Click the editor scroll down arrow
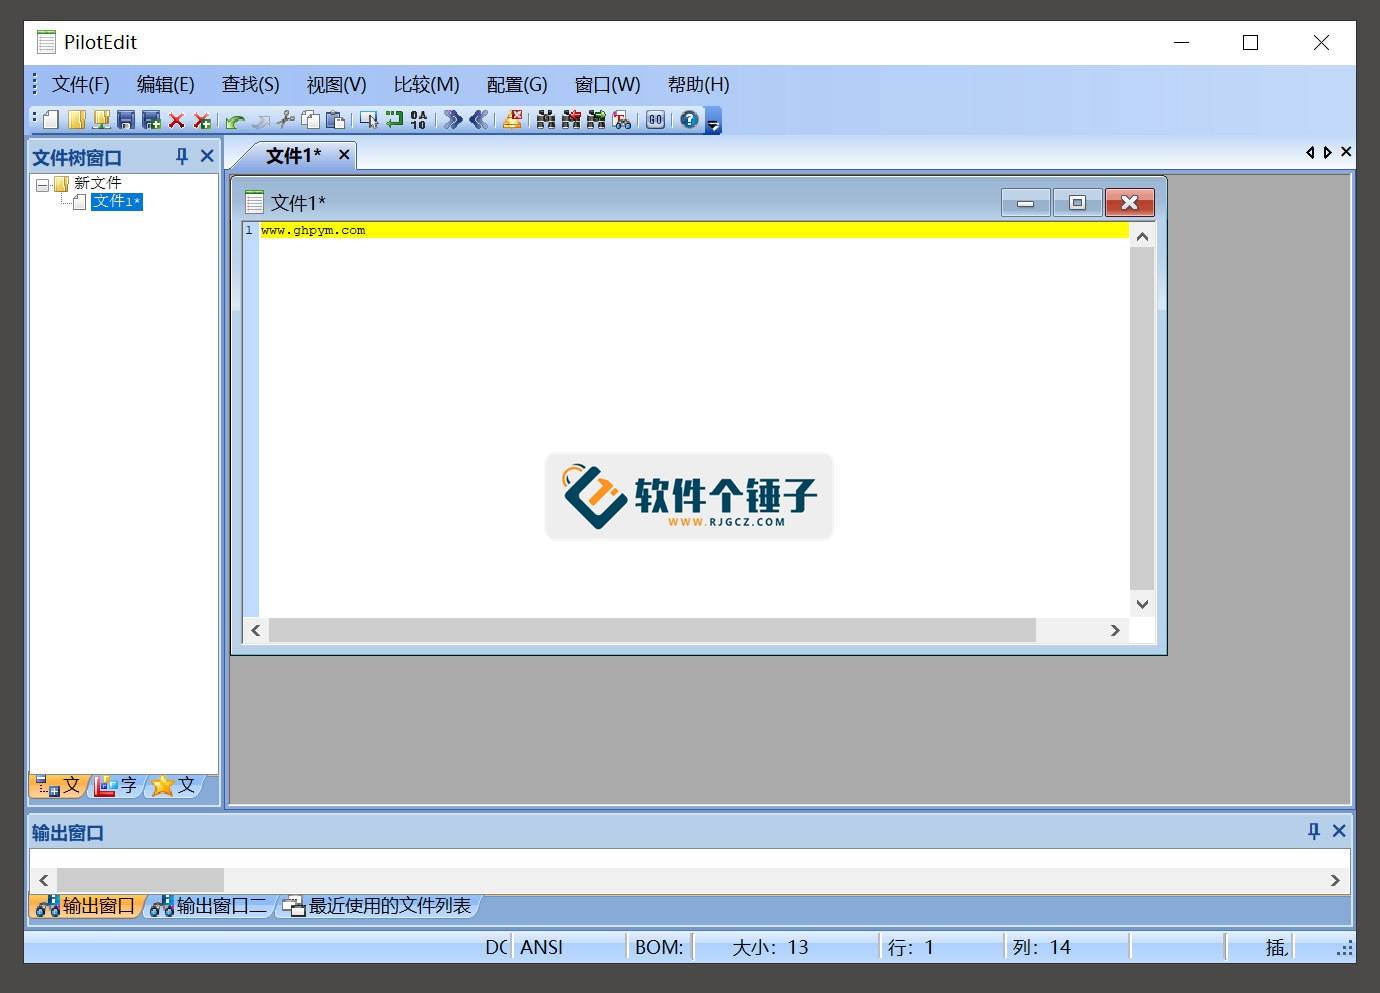Viewport: 1380px width, 993px height. click(x=1142, y=604)
